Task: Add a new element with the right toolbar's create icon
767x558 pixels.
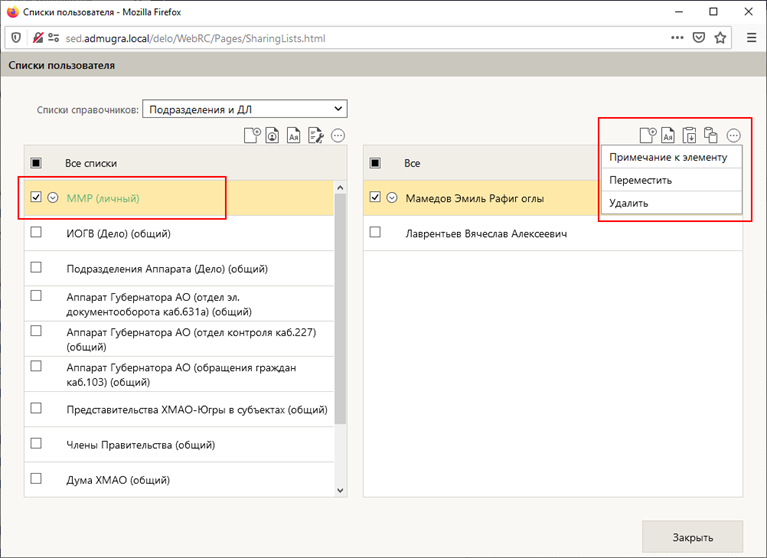Action: pos(648,135)
